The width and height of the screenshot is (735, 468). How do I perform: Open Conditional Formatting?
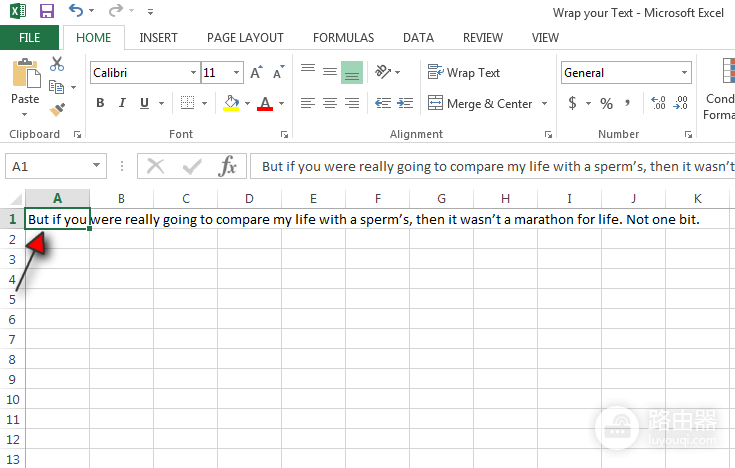(x=721, y=89)
